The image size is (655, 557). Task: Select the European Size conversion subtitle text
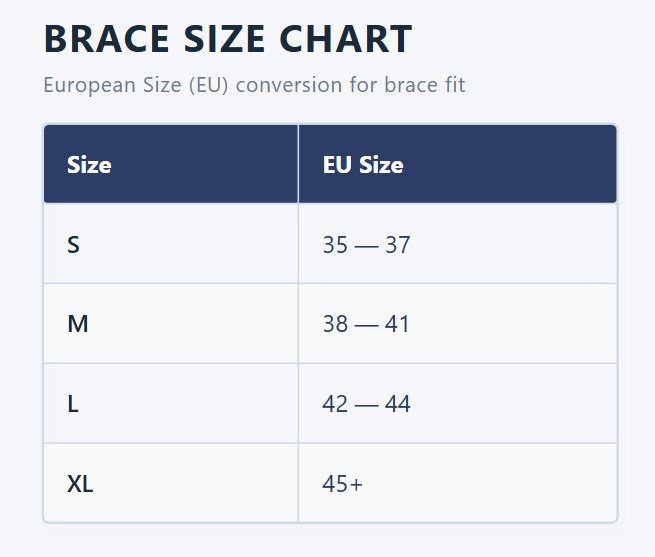[254, 85]
